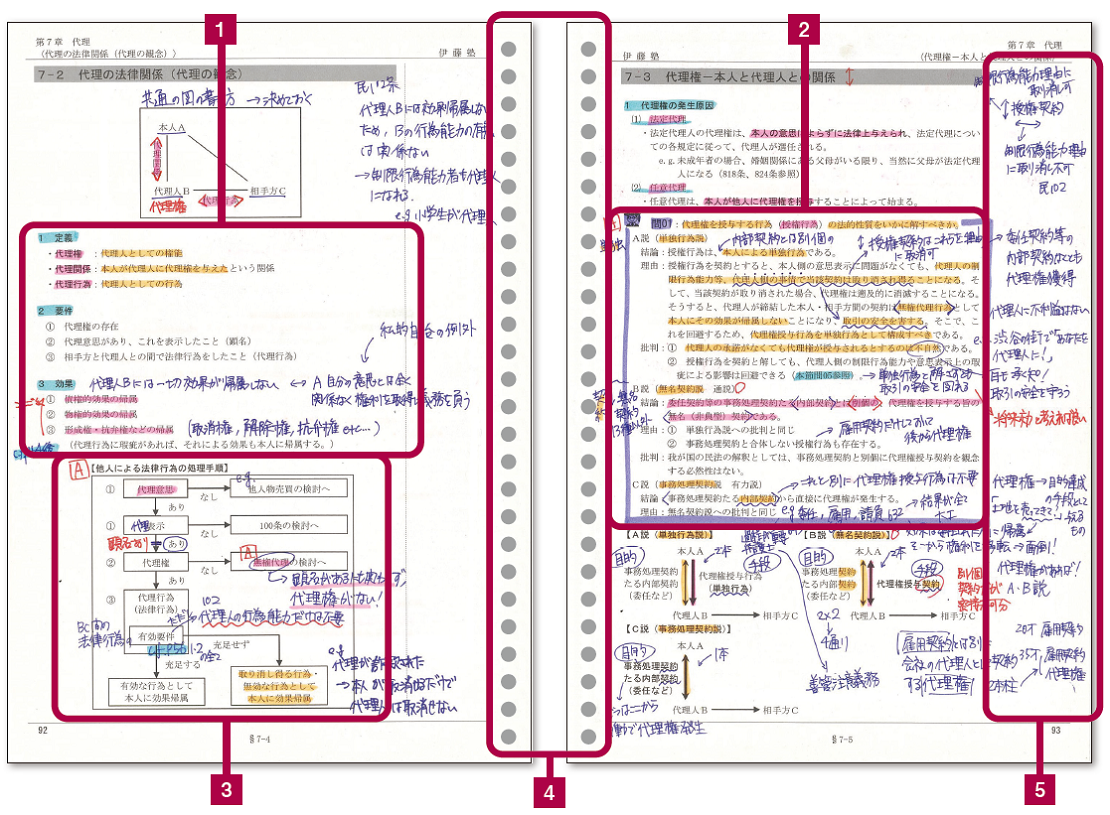The width and height of the screenshot is (1110, 815).
Task: Select the 1 定義 subsection heading
Action: [56, 238]
